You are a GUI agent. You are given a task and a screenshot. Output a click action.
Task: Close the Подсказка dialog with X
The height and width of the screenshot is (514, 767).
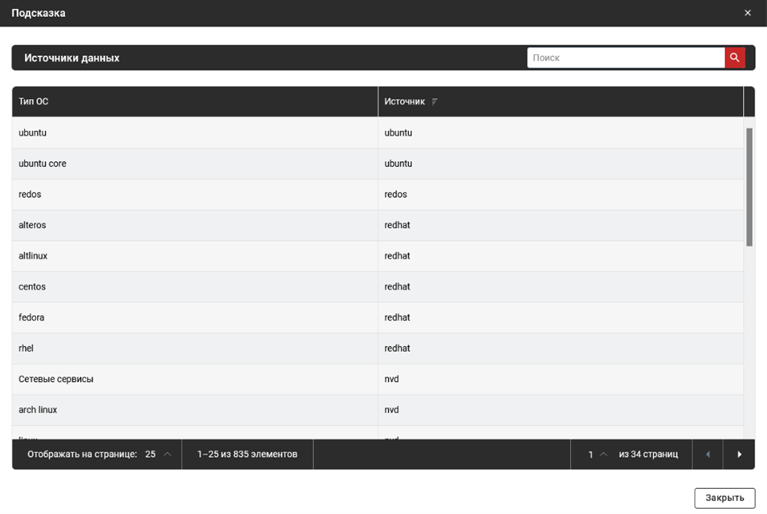click(x=747, y=13)
